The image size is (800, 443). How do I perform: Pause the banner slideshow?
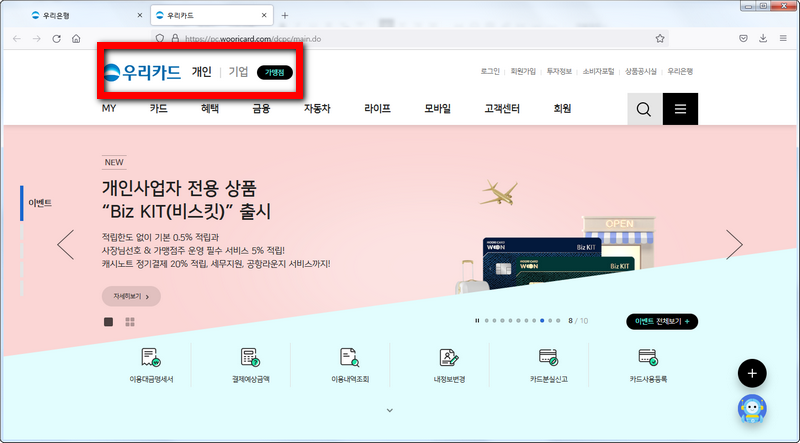(477, 321)
